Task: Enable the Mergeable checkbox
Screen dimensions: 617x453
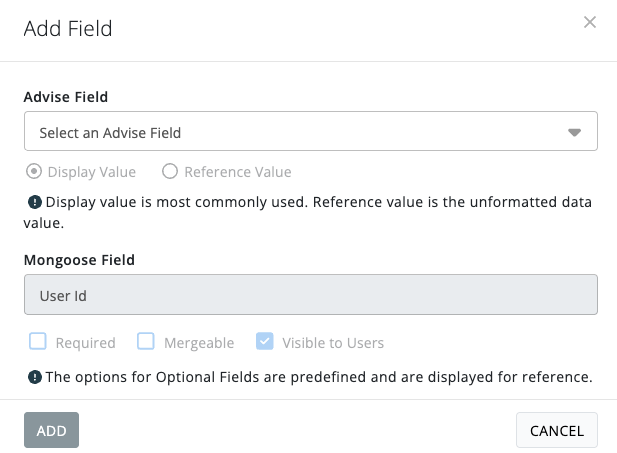Action: point(146,341)
